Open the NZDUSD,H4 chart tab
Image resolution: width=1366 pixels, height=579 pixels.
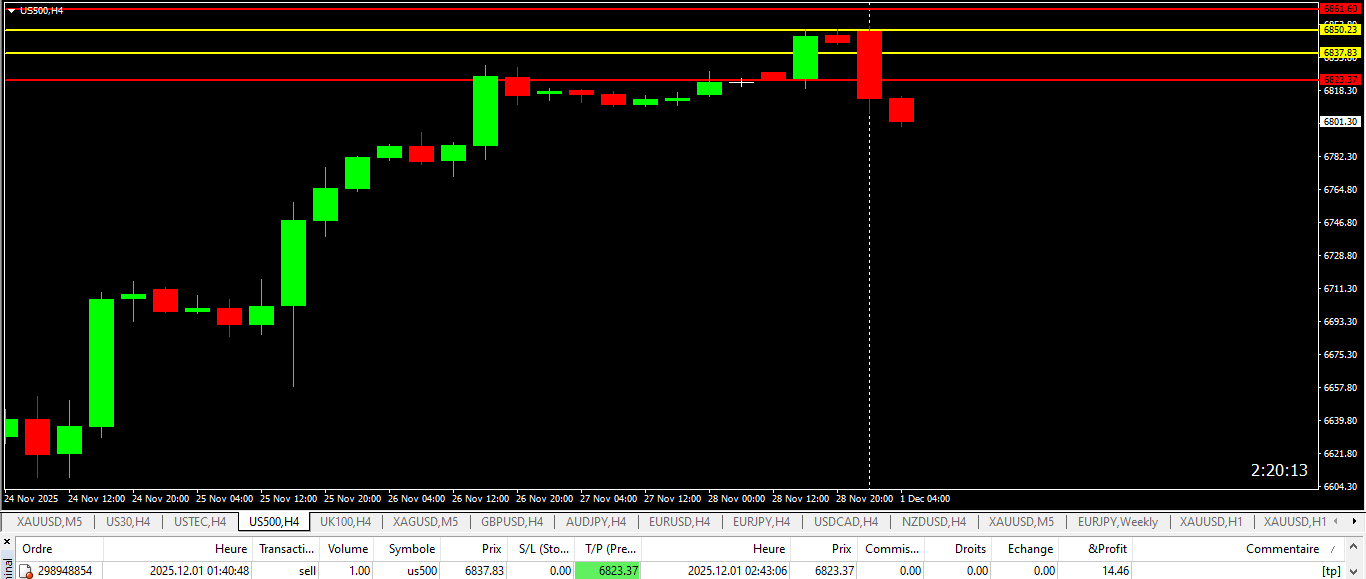[x=934, y=522]
